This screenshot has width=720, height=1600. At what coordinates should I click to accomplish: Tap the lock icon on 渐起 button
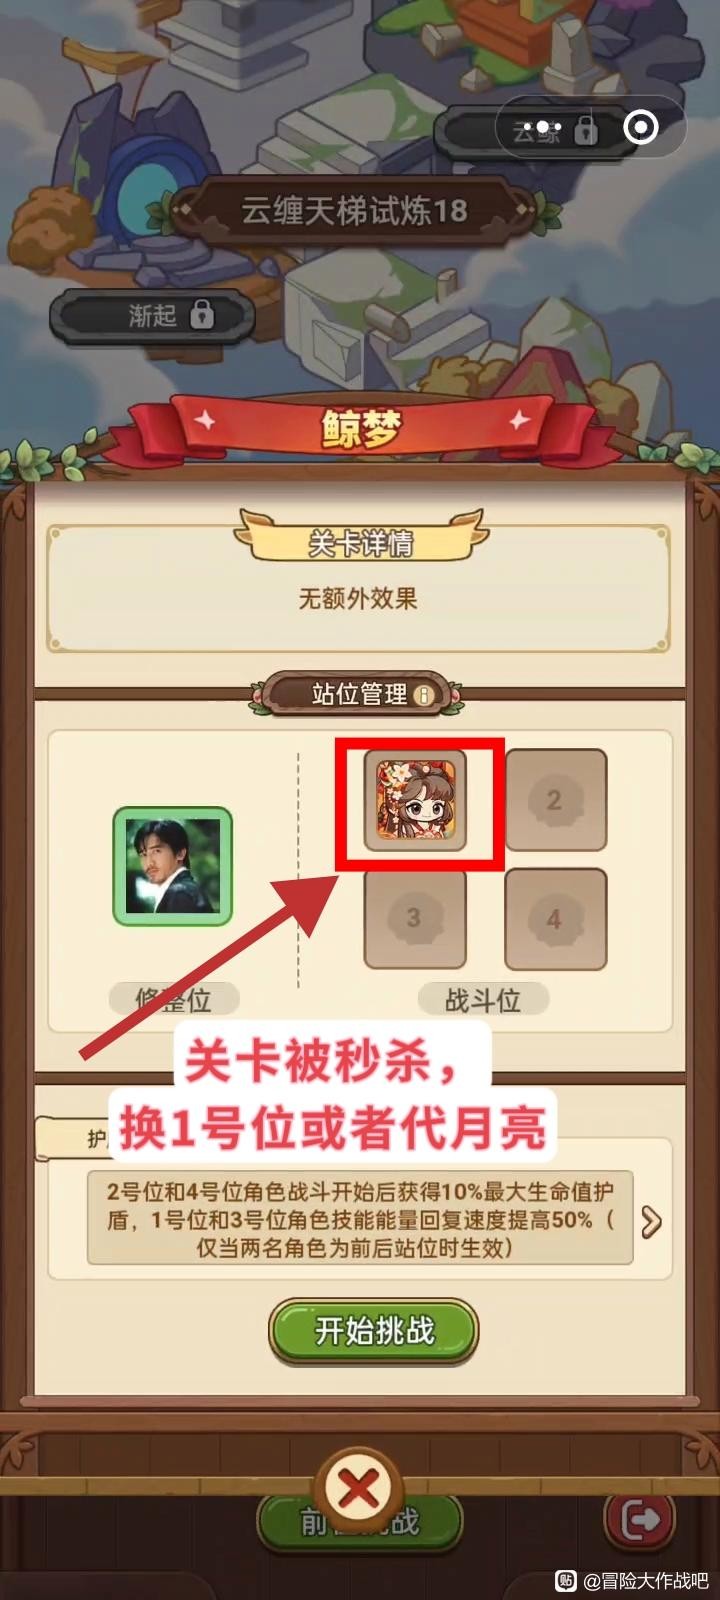tap(202, 314)
